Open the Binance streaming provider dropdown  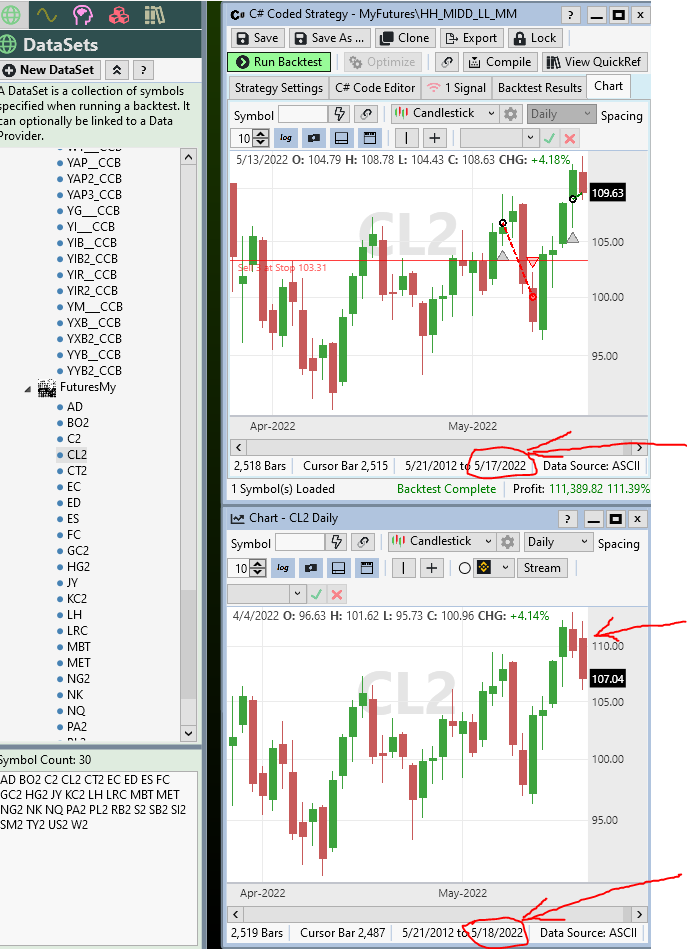point(495,568)
